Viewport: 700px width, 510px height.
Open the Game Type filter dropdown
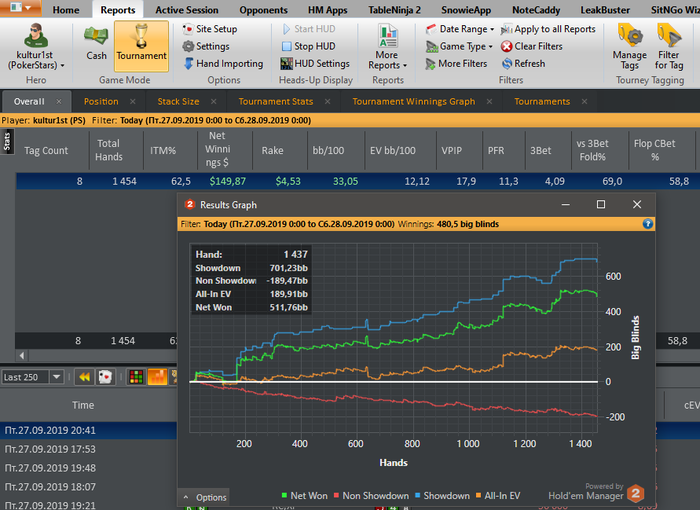coord(459,46)
